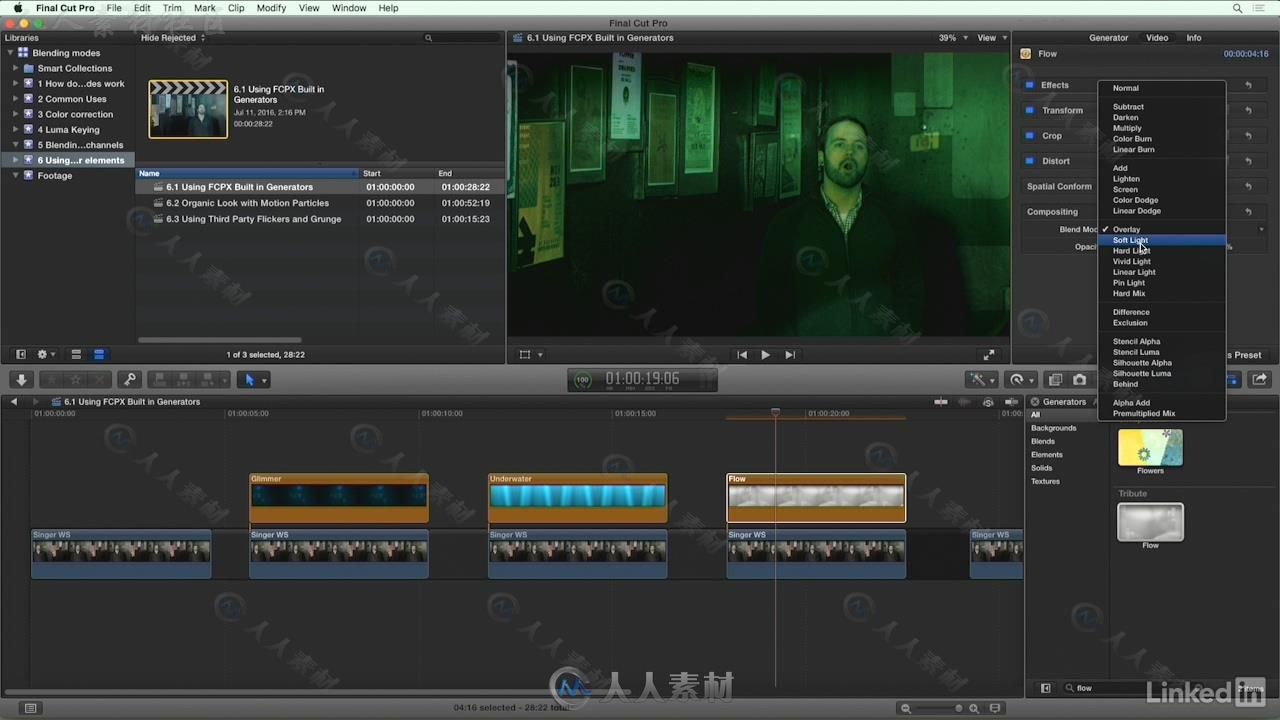Select the arrow select tool
Viewport: 1280px width, 720px height.
tap(250, 380)
